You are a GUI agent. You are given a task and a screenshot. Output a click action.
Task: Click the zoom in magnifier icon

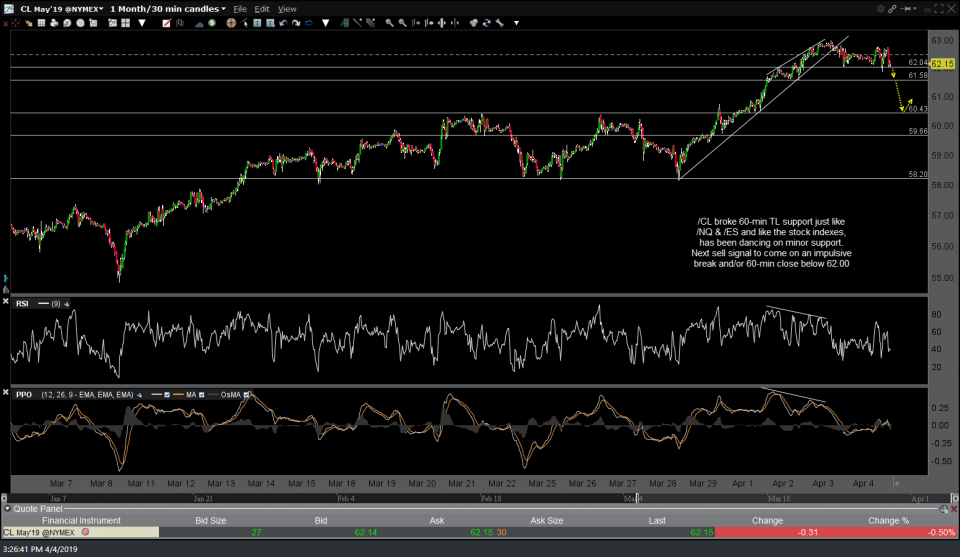(x=389, y=23)
